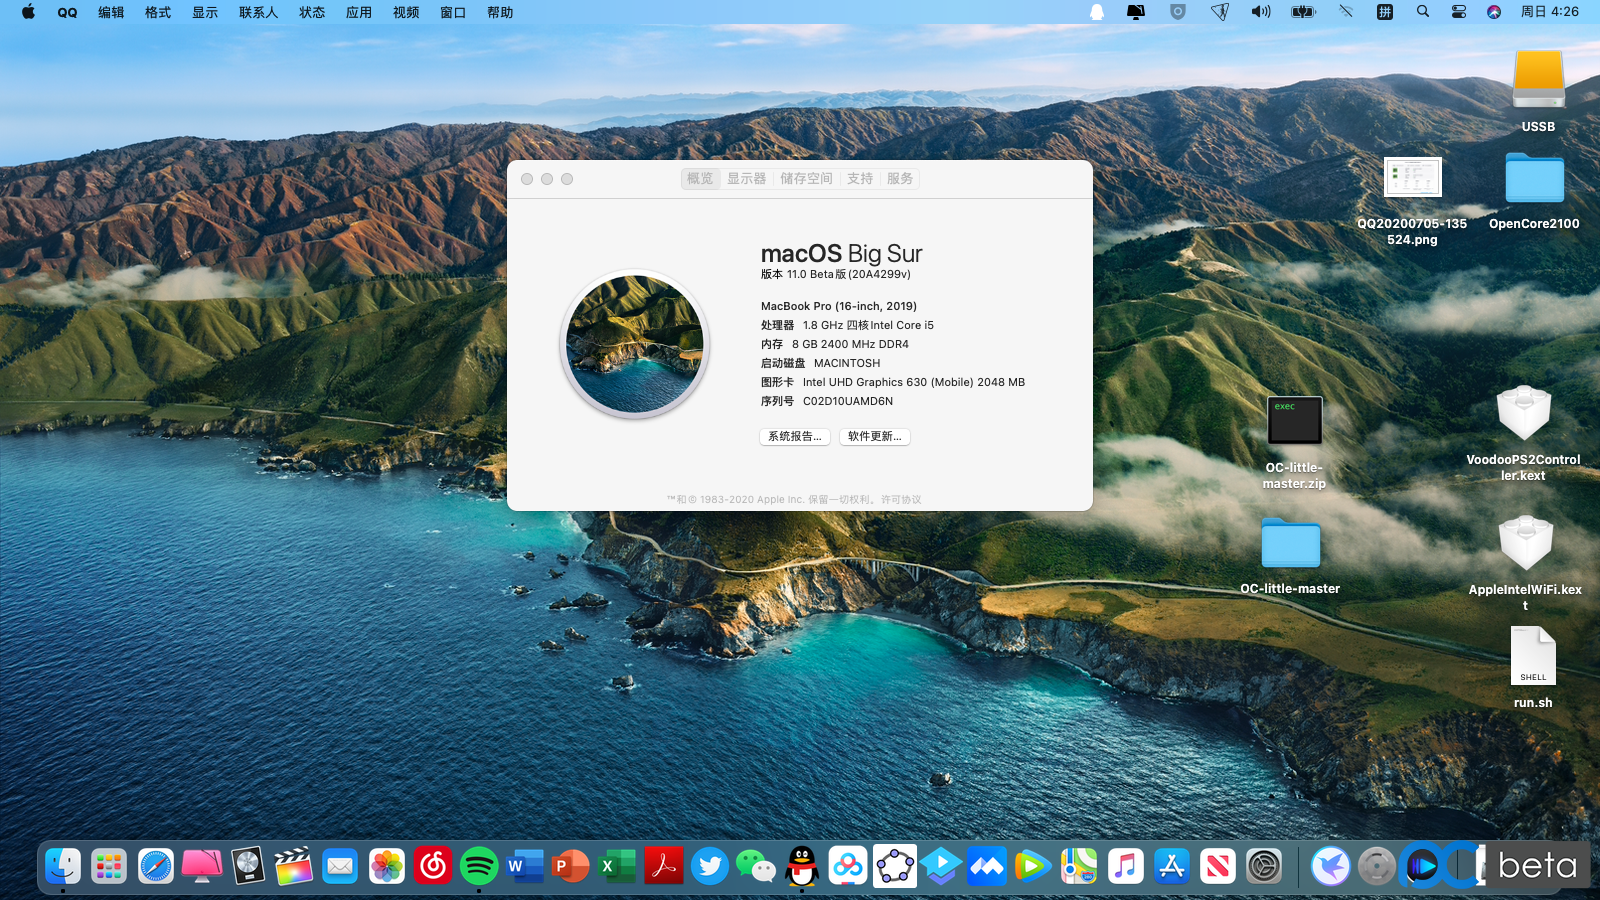Activate Siri from the menu bar
This screenshot has height=900, width=1600.
click(x=1494, y=12)
